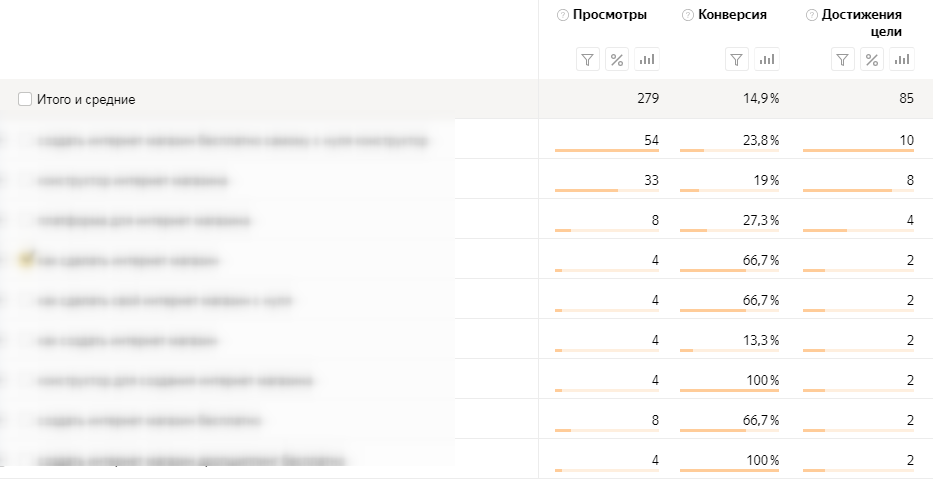Show bar chart for Конверсия column
Image resolution: width=933 pixels, height=479 pixels.
[x=766, y=60]
